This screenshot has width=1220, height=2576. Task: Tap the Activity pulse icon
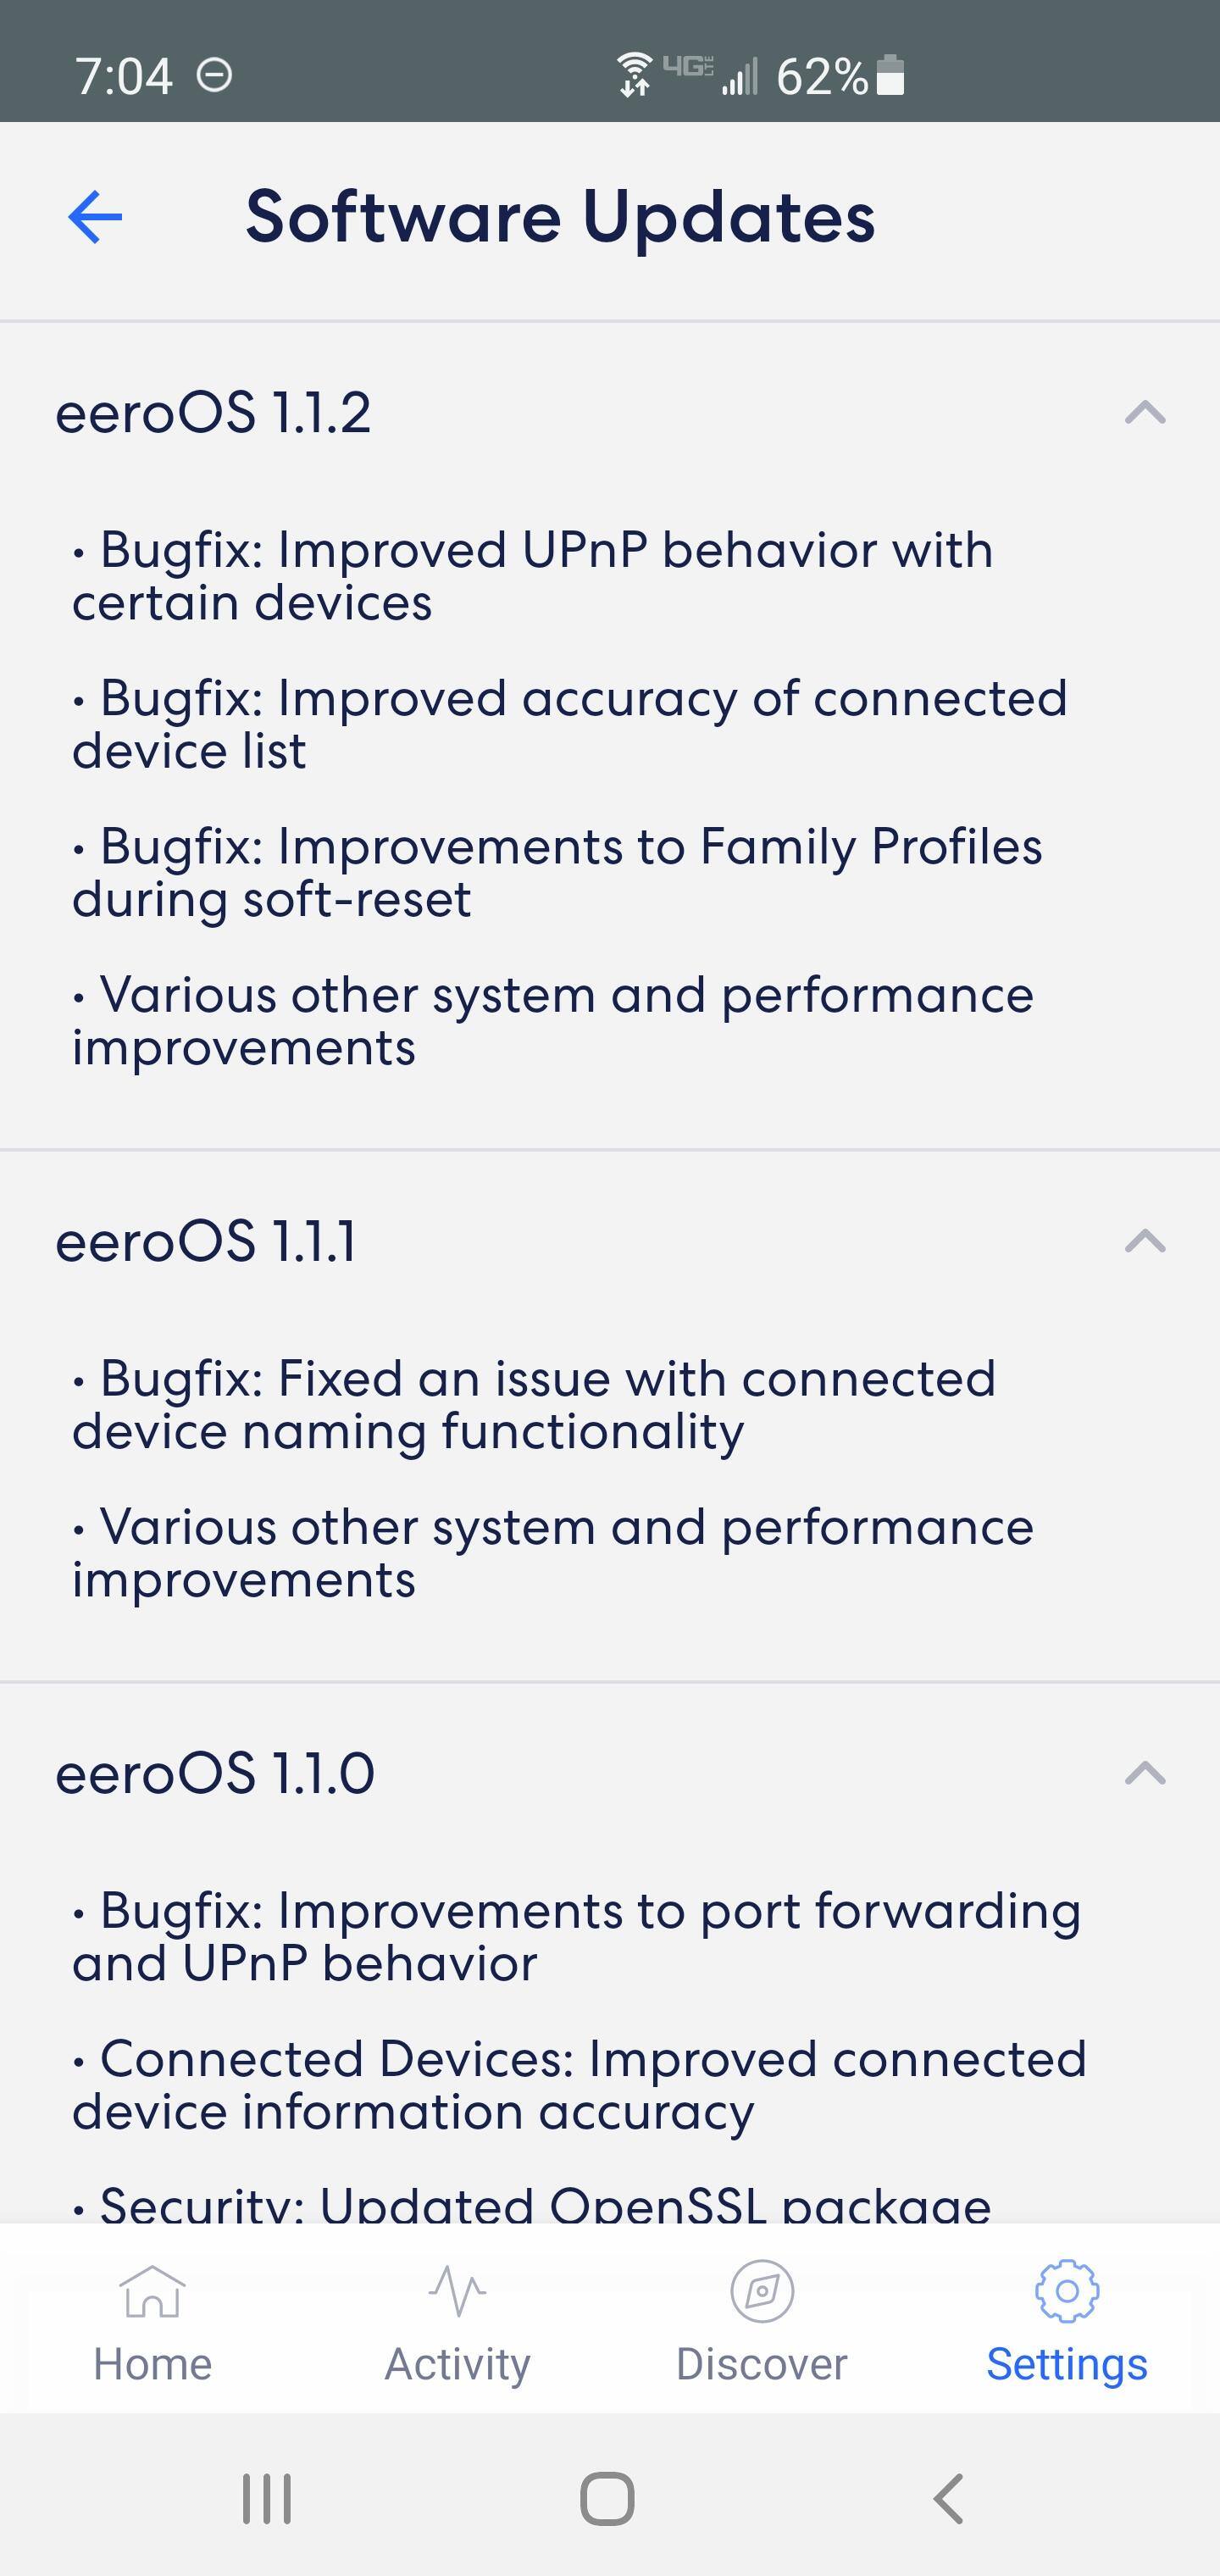pyautogui.click(x=457, y=2292)
